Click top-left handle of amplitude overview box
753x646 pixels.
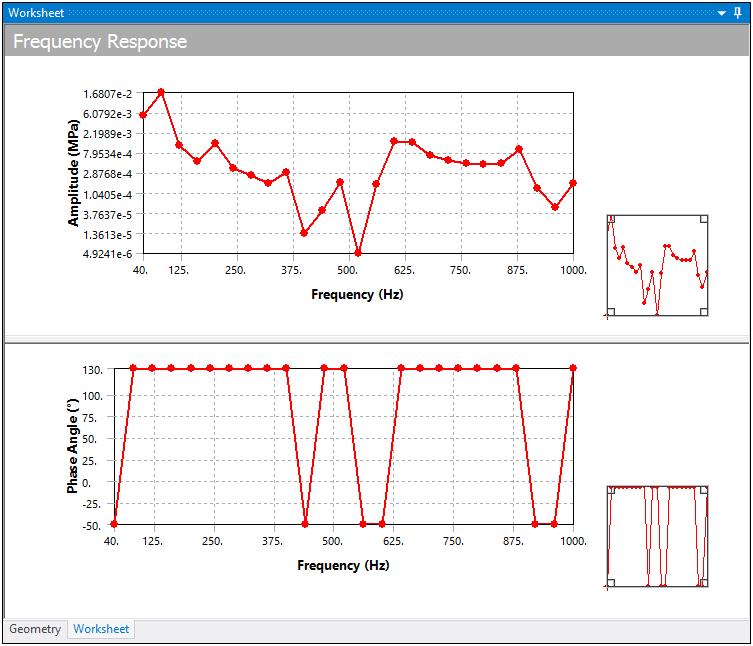[x=610, y=218]
